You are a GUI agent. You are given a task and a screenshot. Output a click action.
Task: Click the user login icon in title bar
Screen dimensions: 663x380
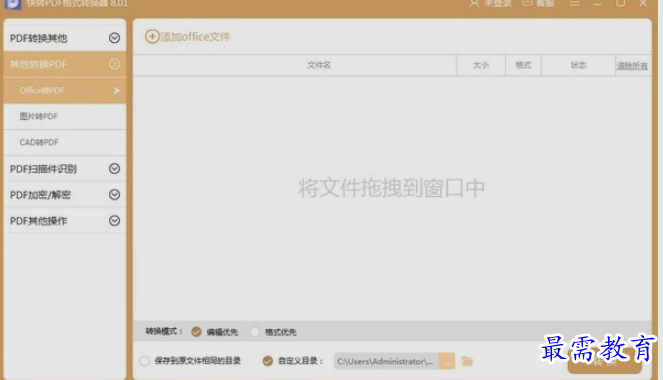pos(474,3)
